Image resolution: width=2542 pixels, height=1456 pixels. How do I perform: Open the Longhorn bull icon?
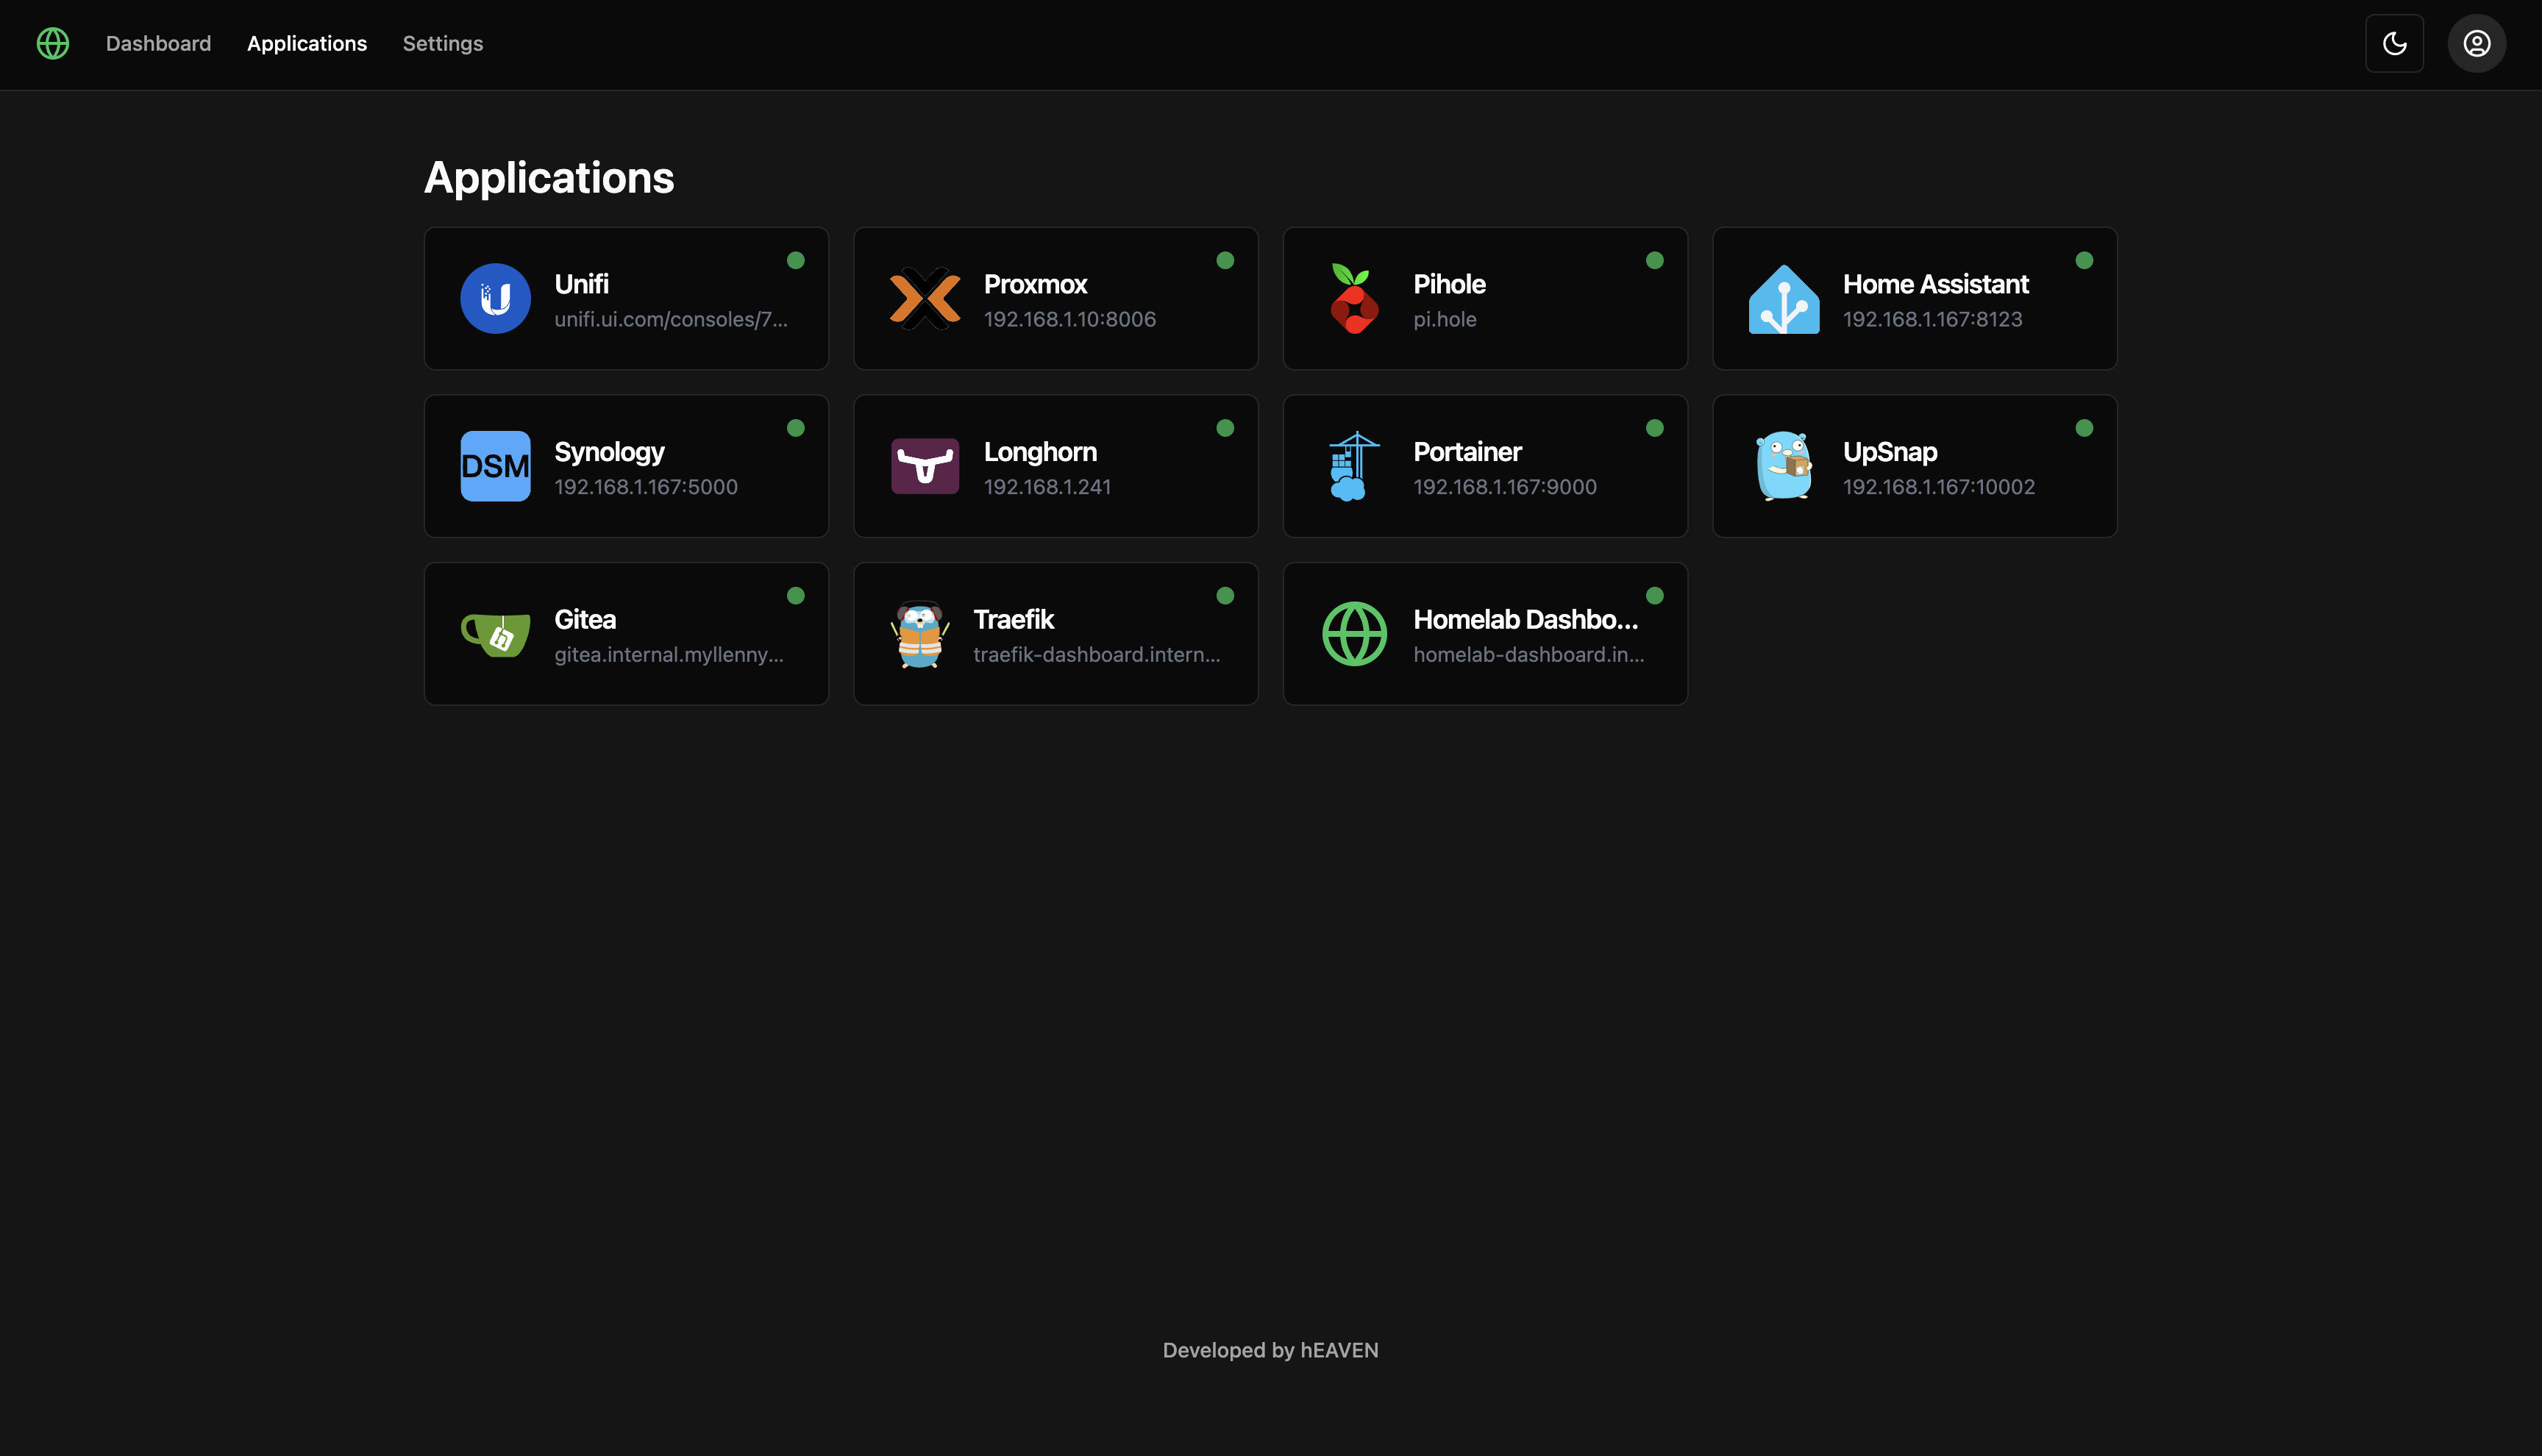[925, 465]
